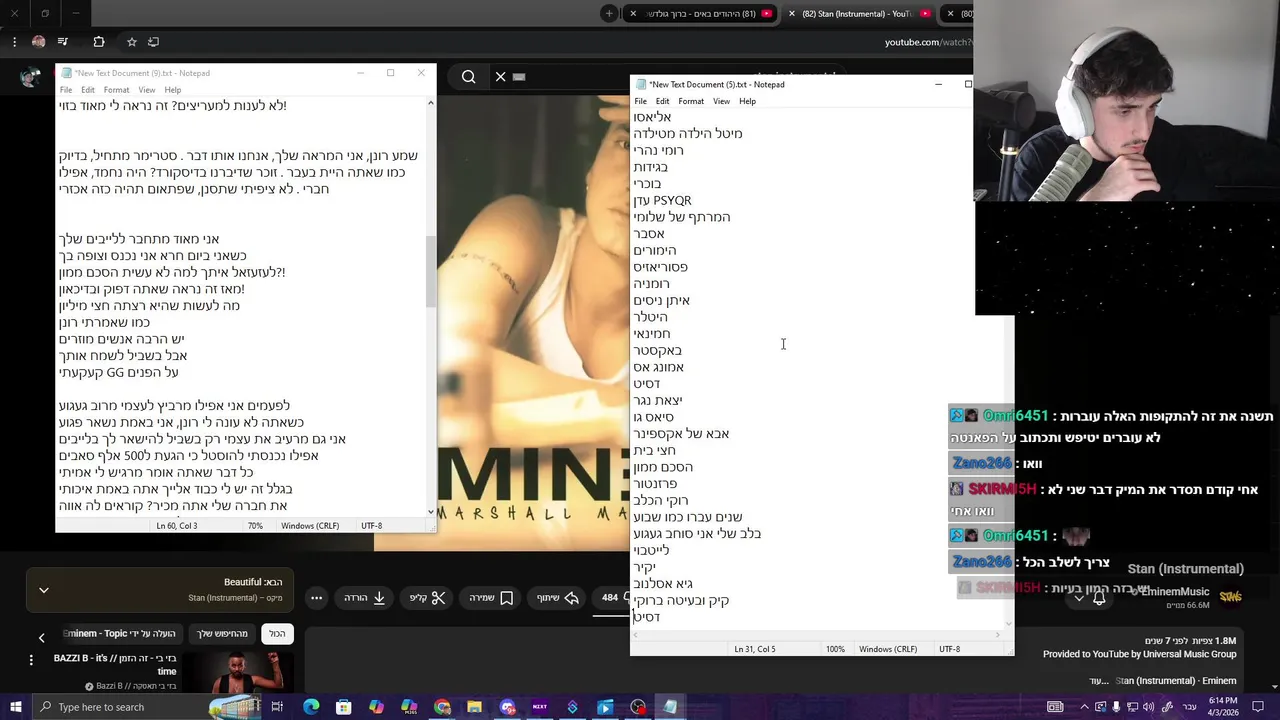Switch input language 'עבר' in tray

tap(1188, 707)
